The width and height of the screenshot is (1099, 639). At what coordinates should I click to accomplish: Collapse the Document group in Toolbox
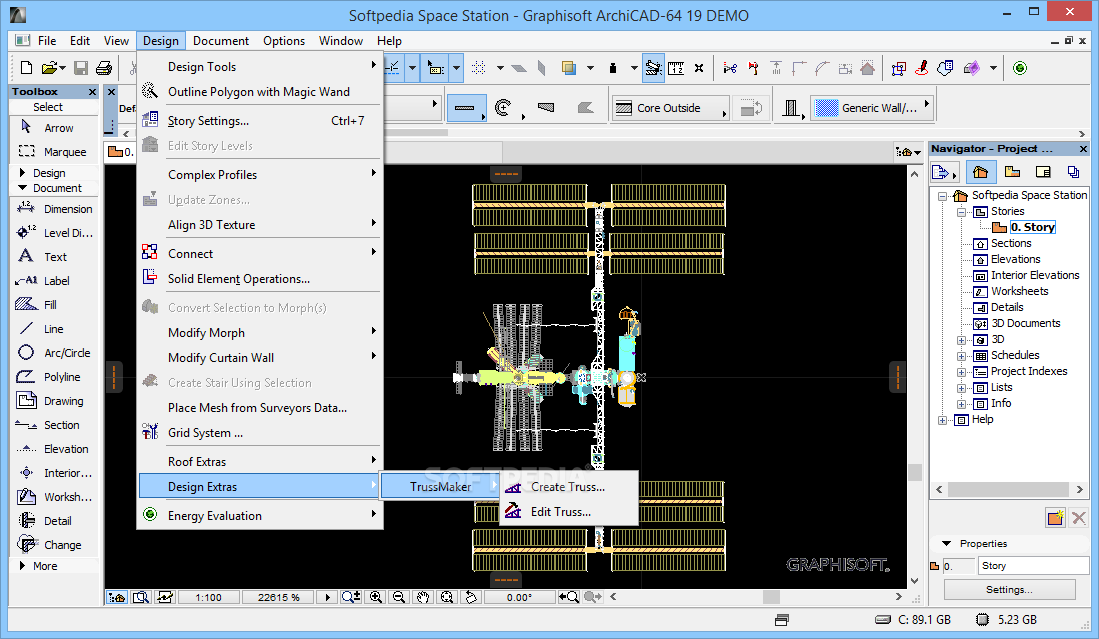(x=22, y=188)
